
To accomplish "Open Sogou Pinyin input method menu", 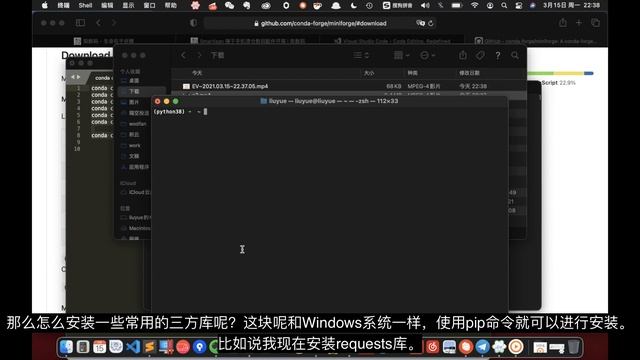I will click(x=397, y=5).
